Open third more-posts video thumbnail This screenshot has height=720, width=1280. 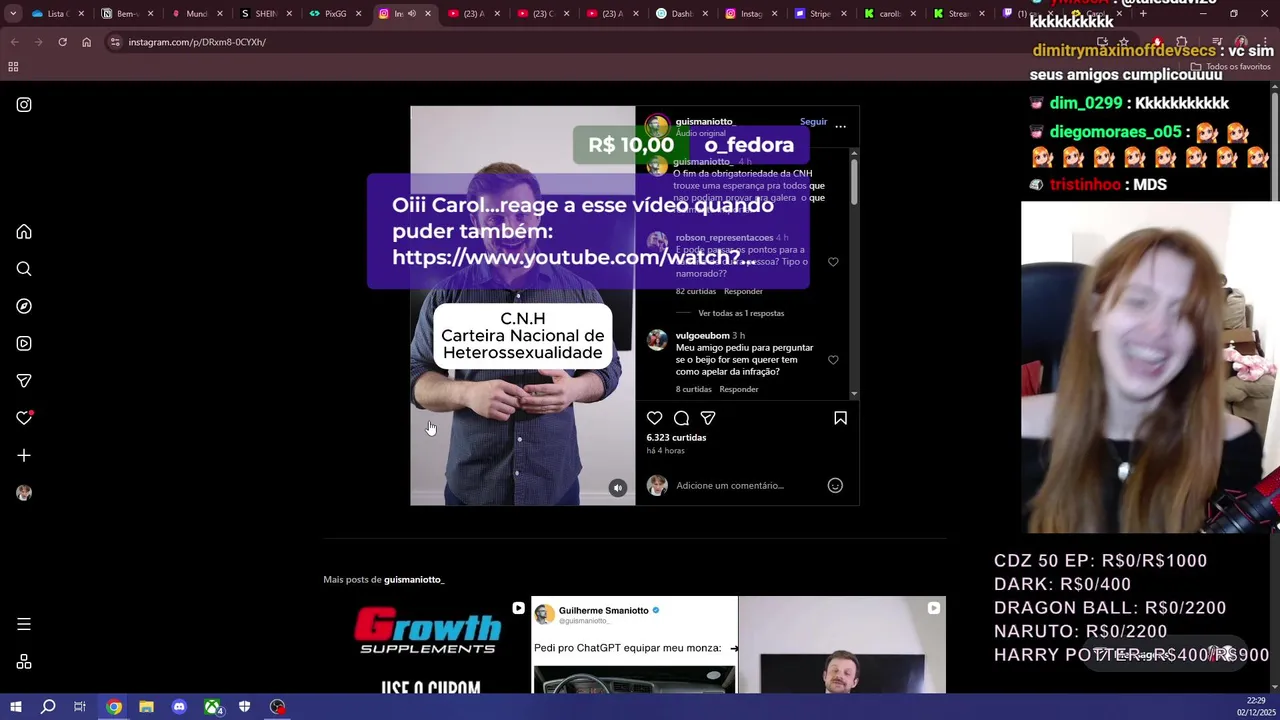(x=842, y=645)
